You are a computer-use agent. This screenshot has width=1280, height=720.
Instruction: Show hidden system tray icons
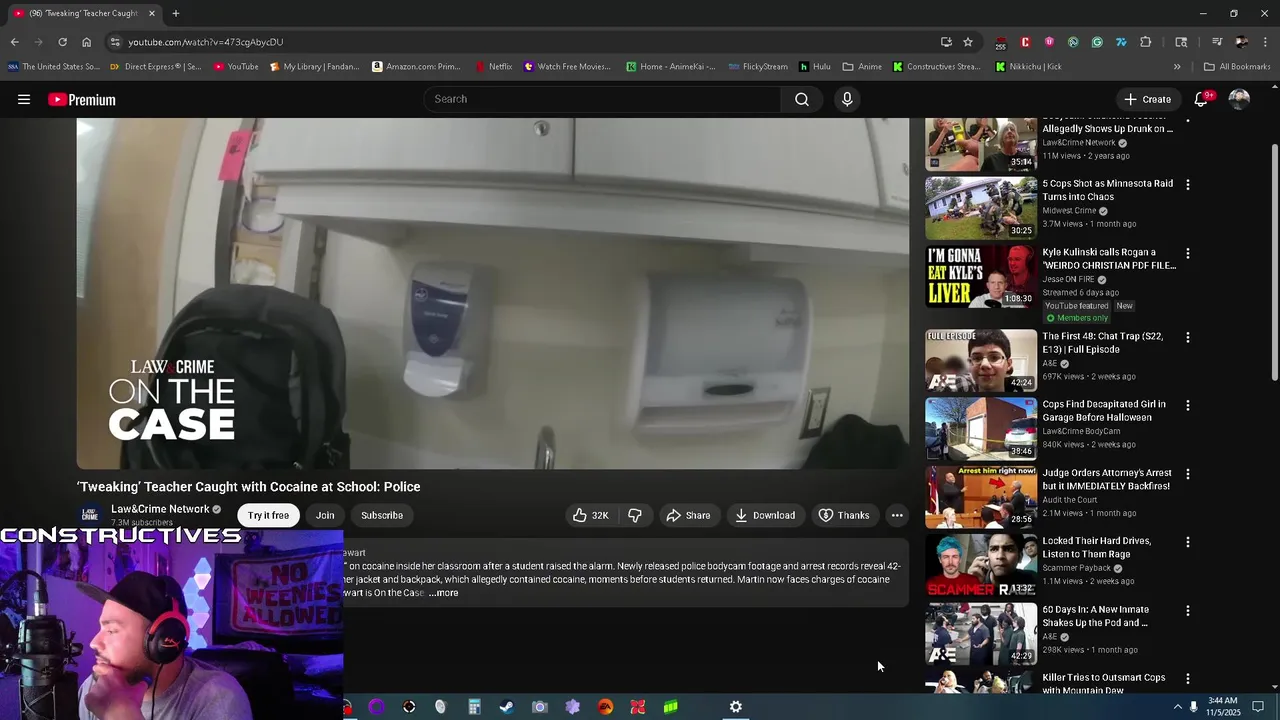(1177, 707)
